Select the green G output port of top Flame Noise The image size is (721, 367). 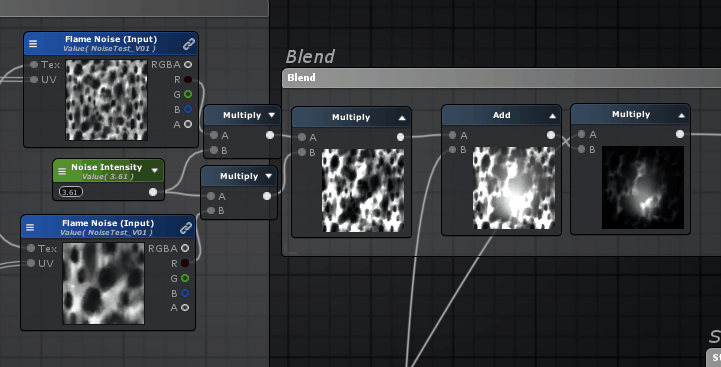pyautogui.click(x=188, y=94)
